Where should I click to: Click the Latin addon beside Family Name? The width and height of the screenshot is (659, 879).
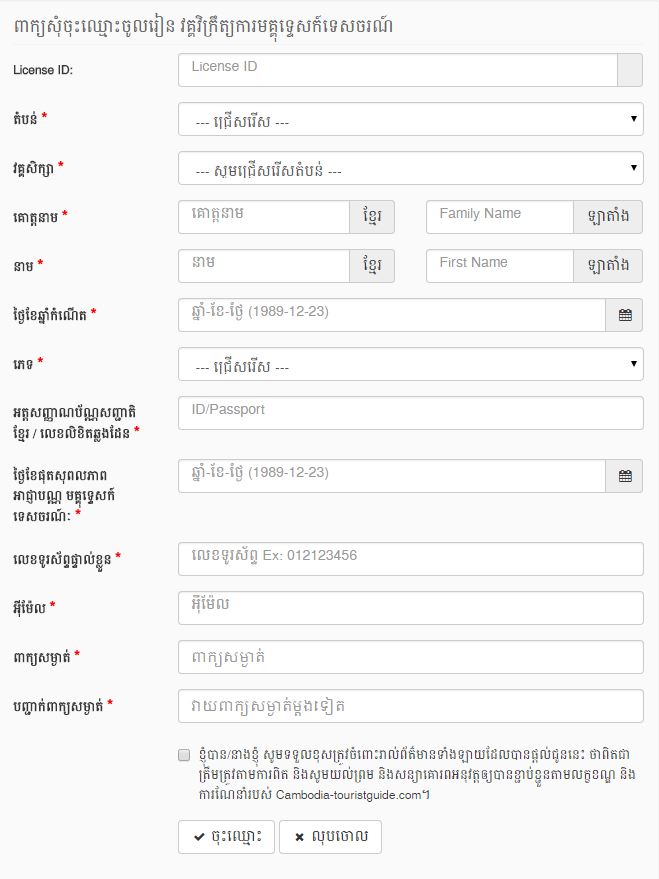pyautogui.click(x=608, y=217)
